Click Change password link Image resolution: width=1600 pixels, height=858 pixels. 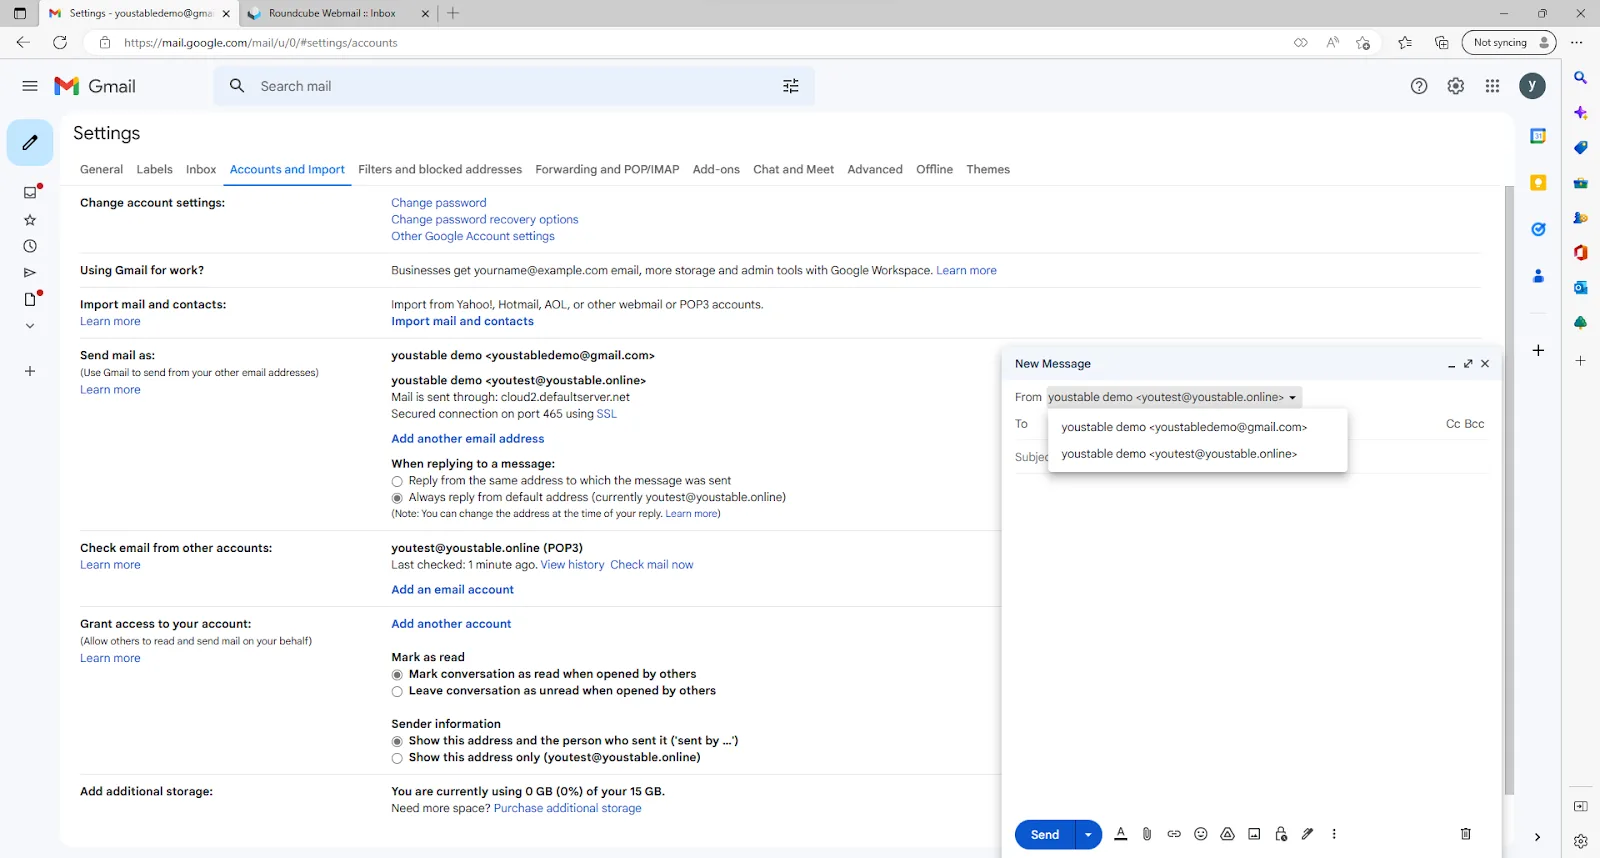439,203
